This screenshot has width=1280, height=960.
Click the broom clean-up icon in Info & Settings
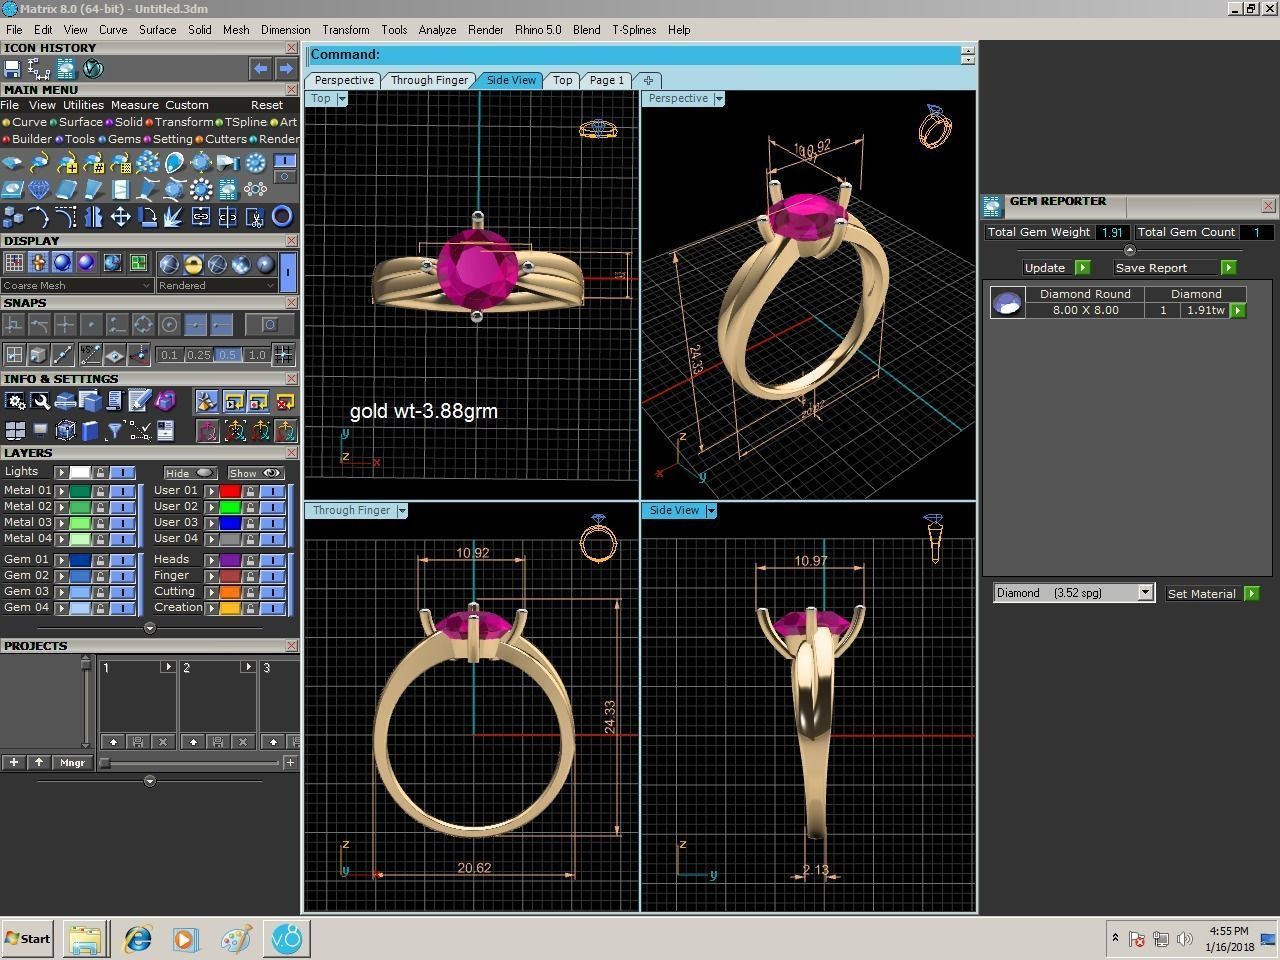[206, 402]
